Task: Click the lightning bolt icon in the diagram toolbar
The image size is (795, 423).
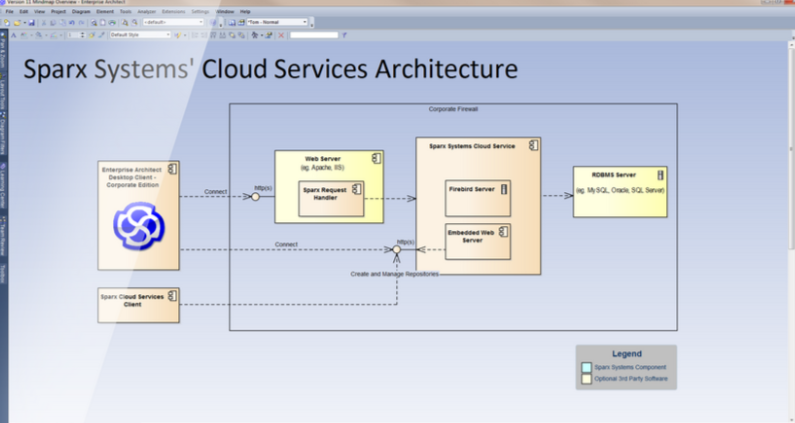Action: click(177, 35)
